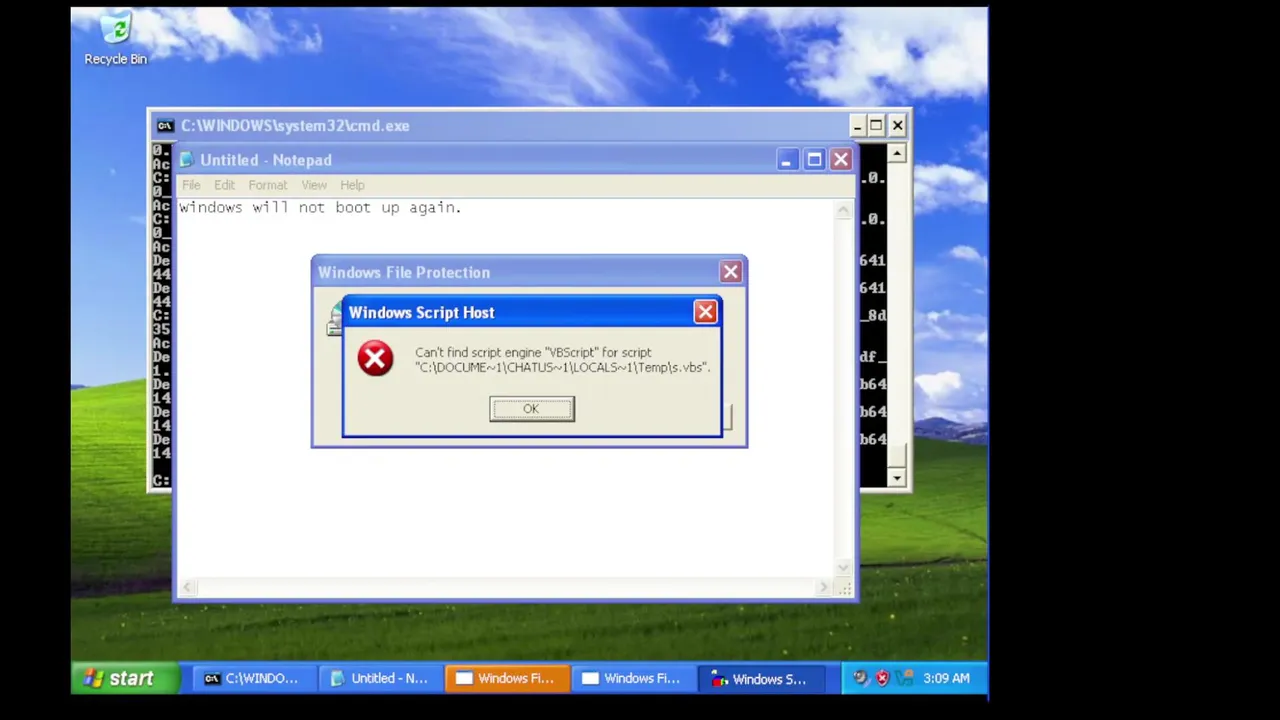Close the Untitled - Notepad window
The width and height of the screenshot is (1280, 720).
point(841,160)
